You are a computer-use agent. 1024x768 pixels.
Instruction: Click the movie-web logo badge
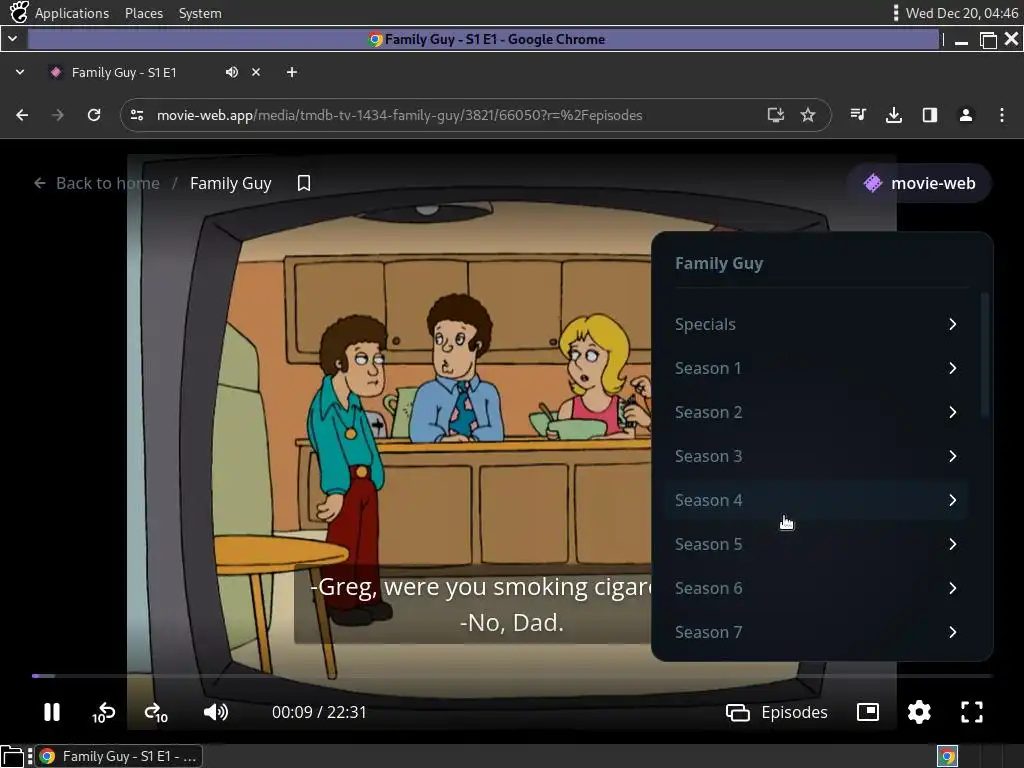920,183
